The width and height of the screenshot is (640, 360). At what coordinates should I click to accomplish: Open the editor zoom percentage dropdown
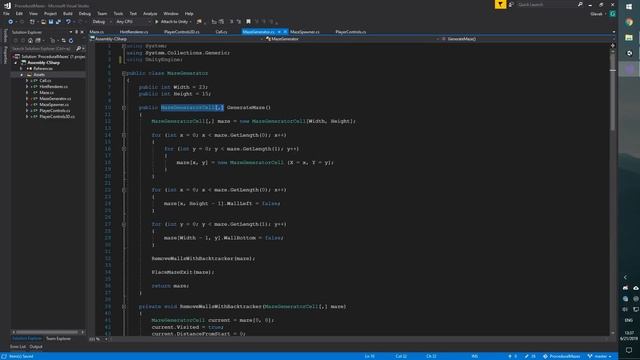point(98,339)
